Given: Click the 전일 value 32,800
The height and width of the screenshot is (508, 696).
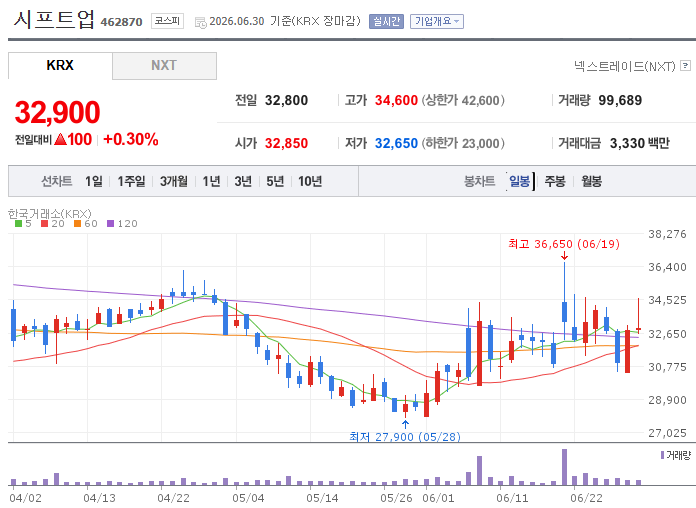Looking at the screenshot, I should tap(286, 100).
